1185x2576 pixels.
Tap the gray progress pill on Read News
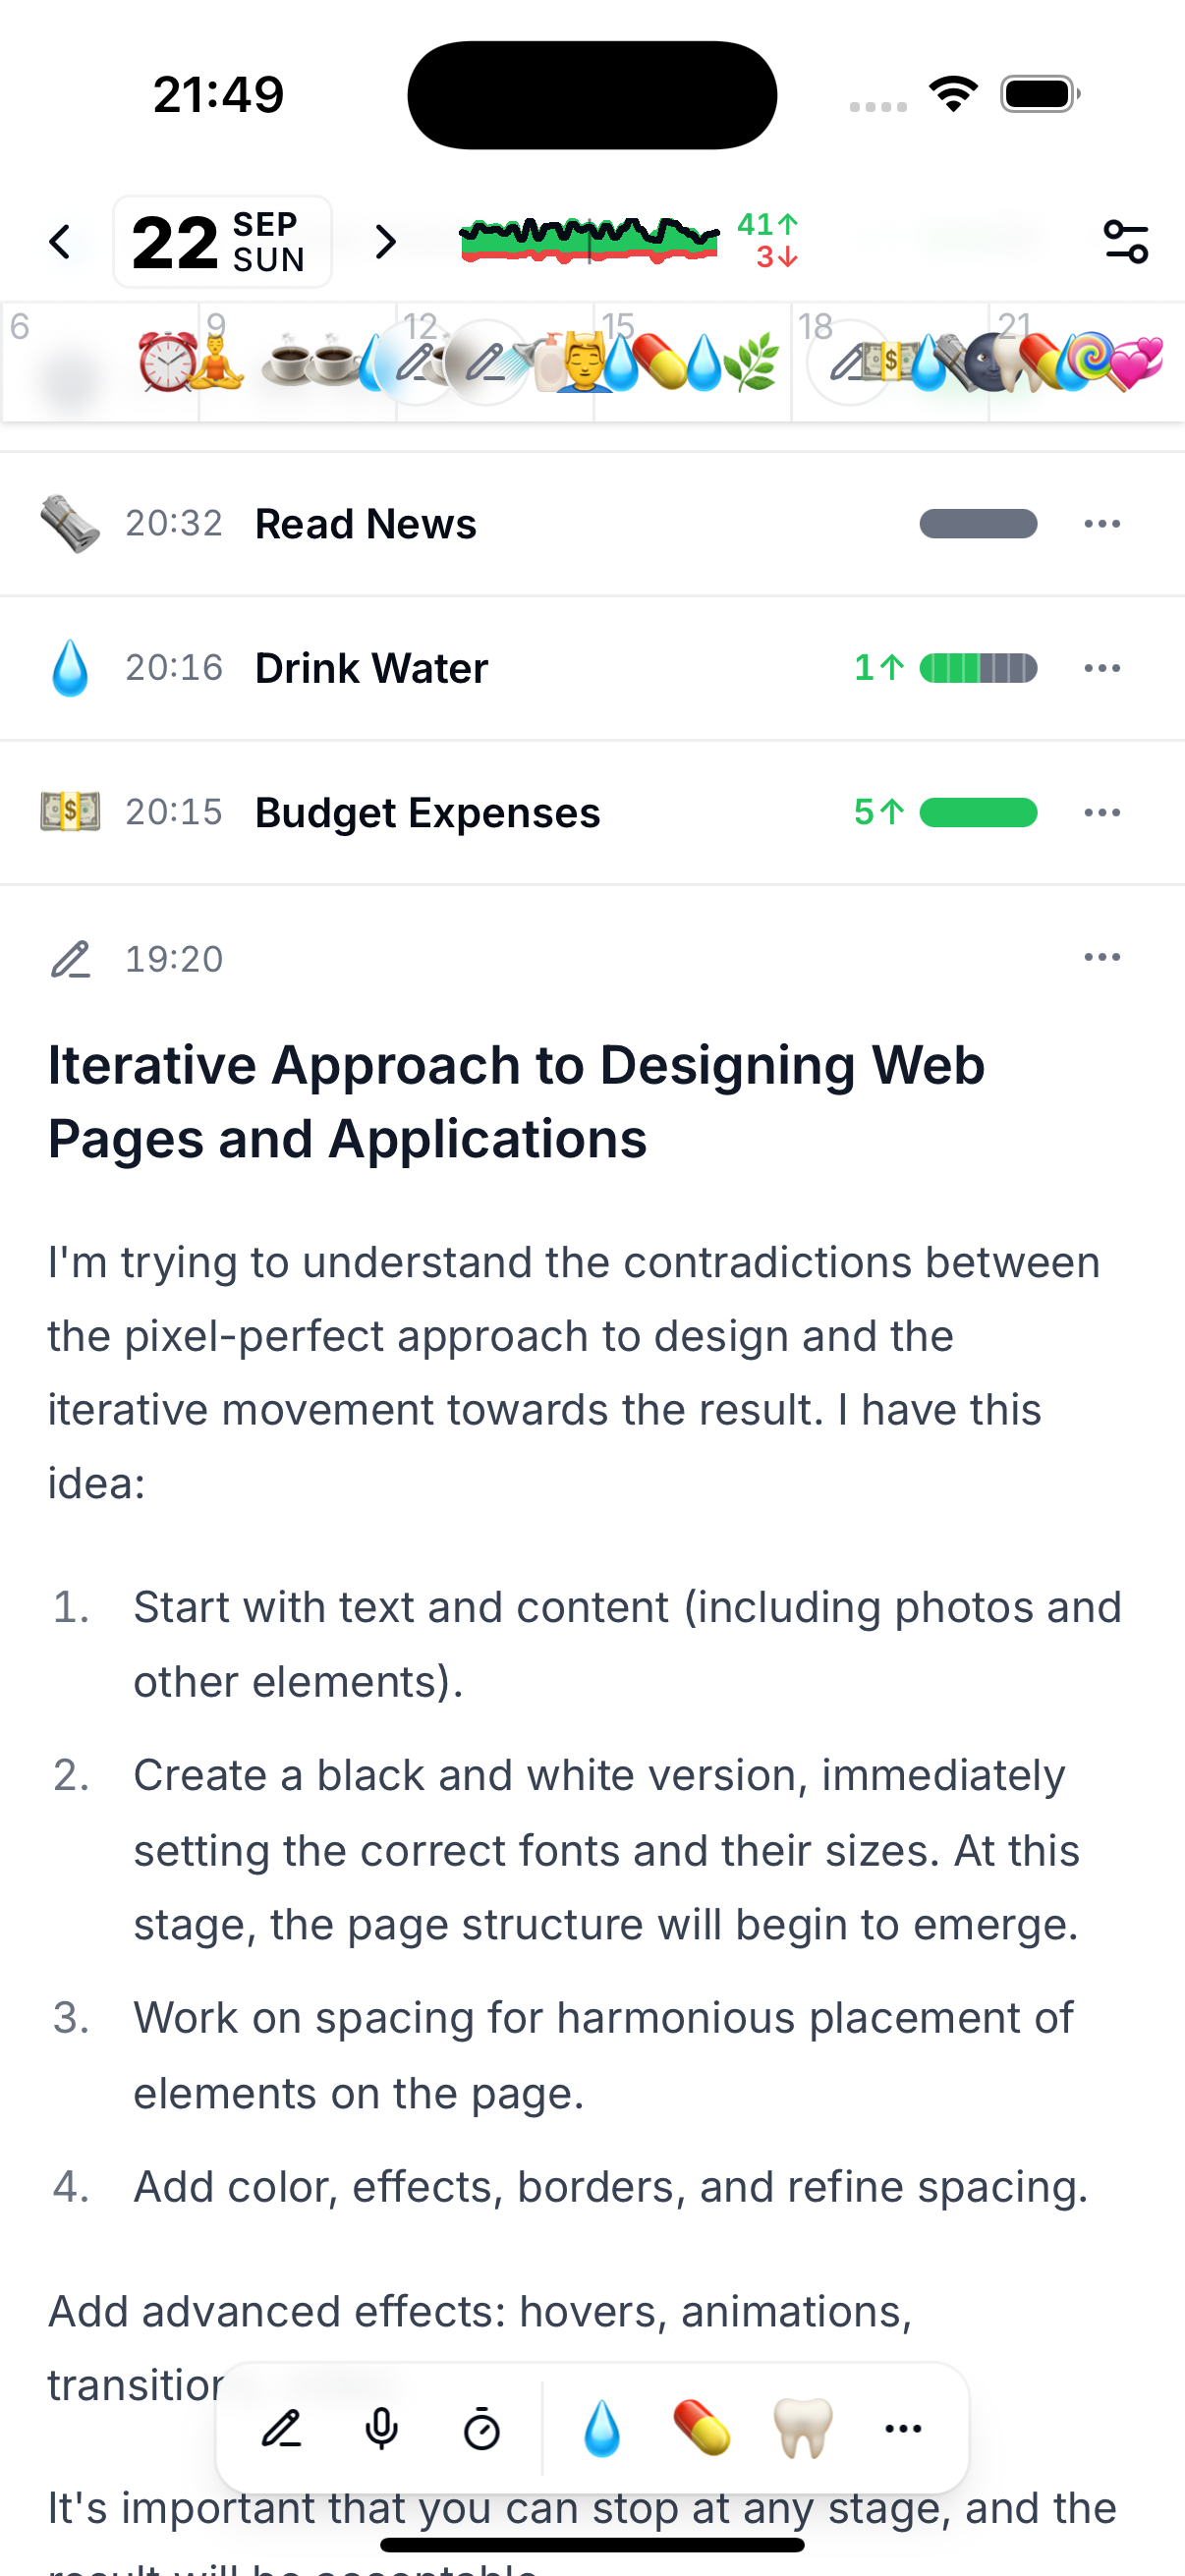978,522
